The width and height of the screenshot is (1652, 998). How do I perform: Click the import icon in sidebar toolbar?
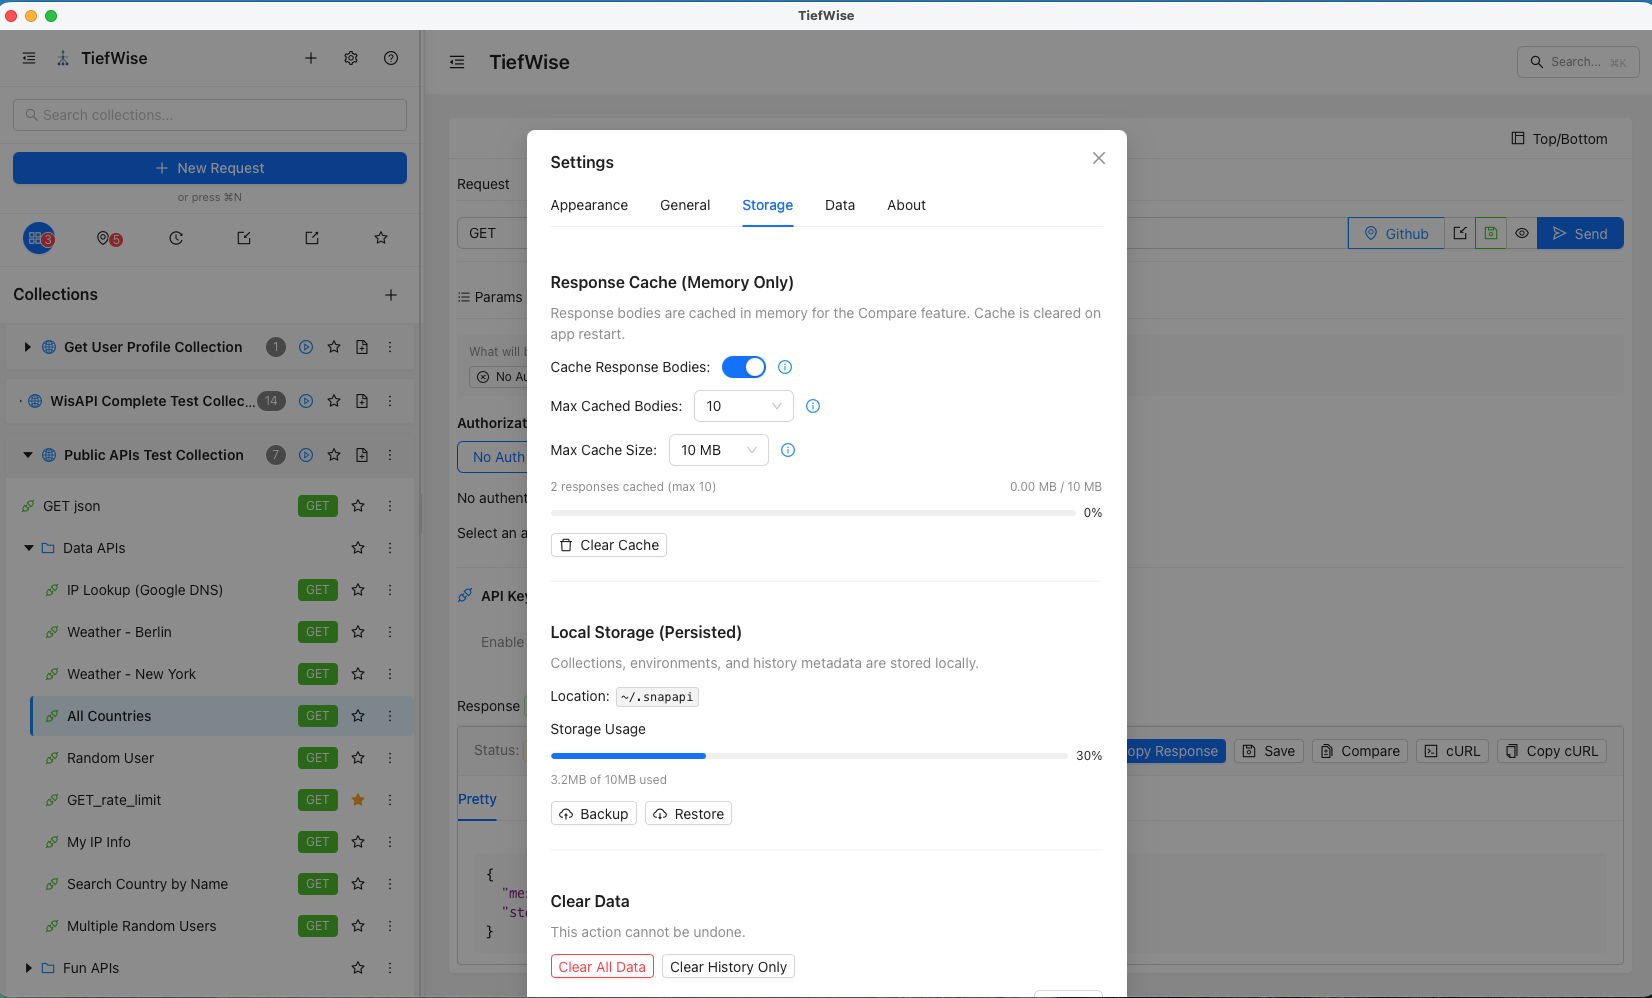pos(244,238)
